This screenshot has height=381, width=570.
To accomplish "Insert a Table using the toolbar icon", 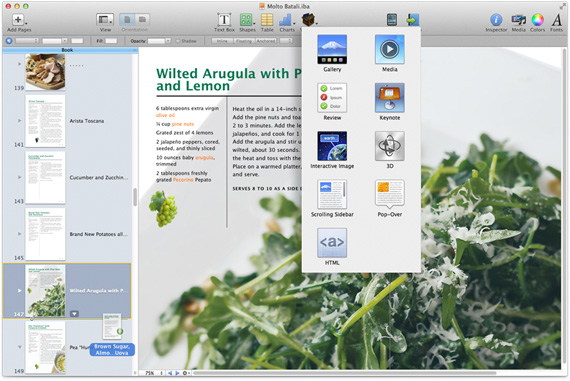I will 267,20.
